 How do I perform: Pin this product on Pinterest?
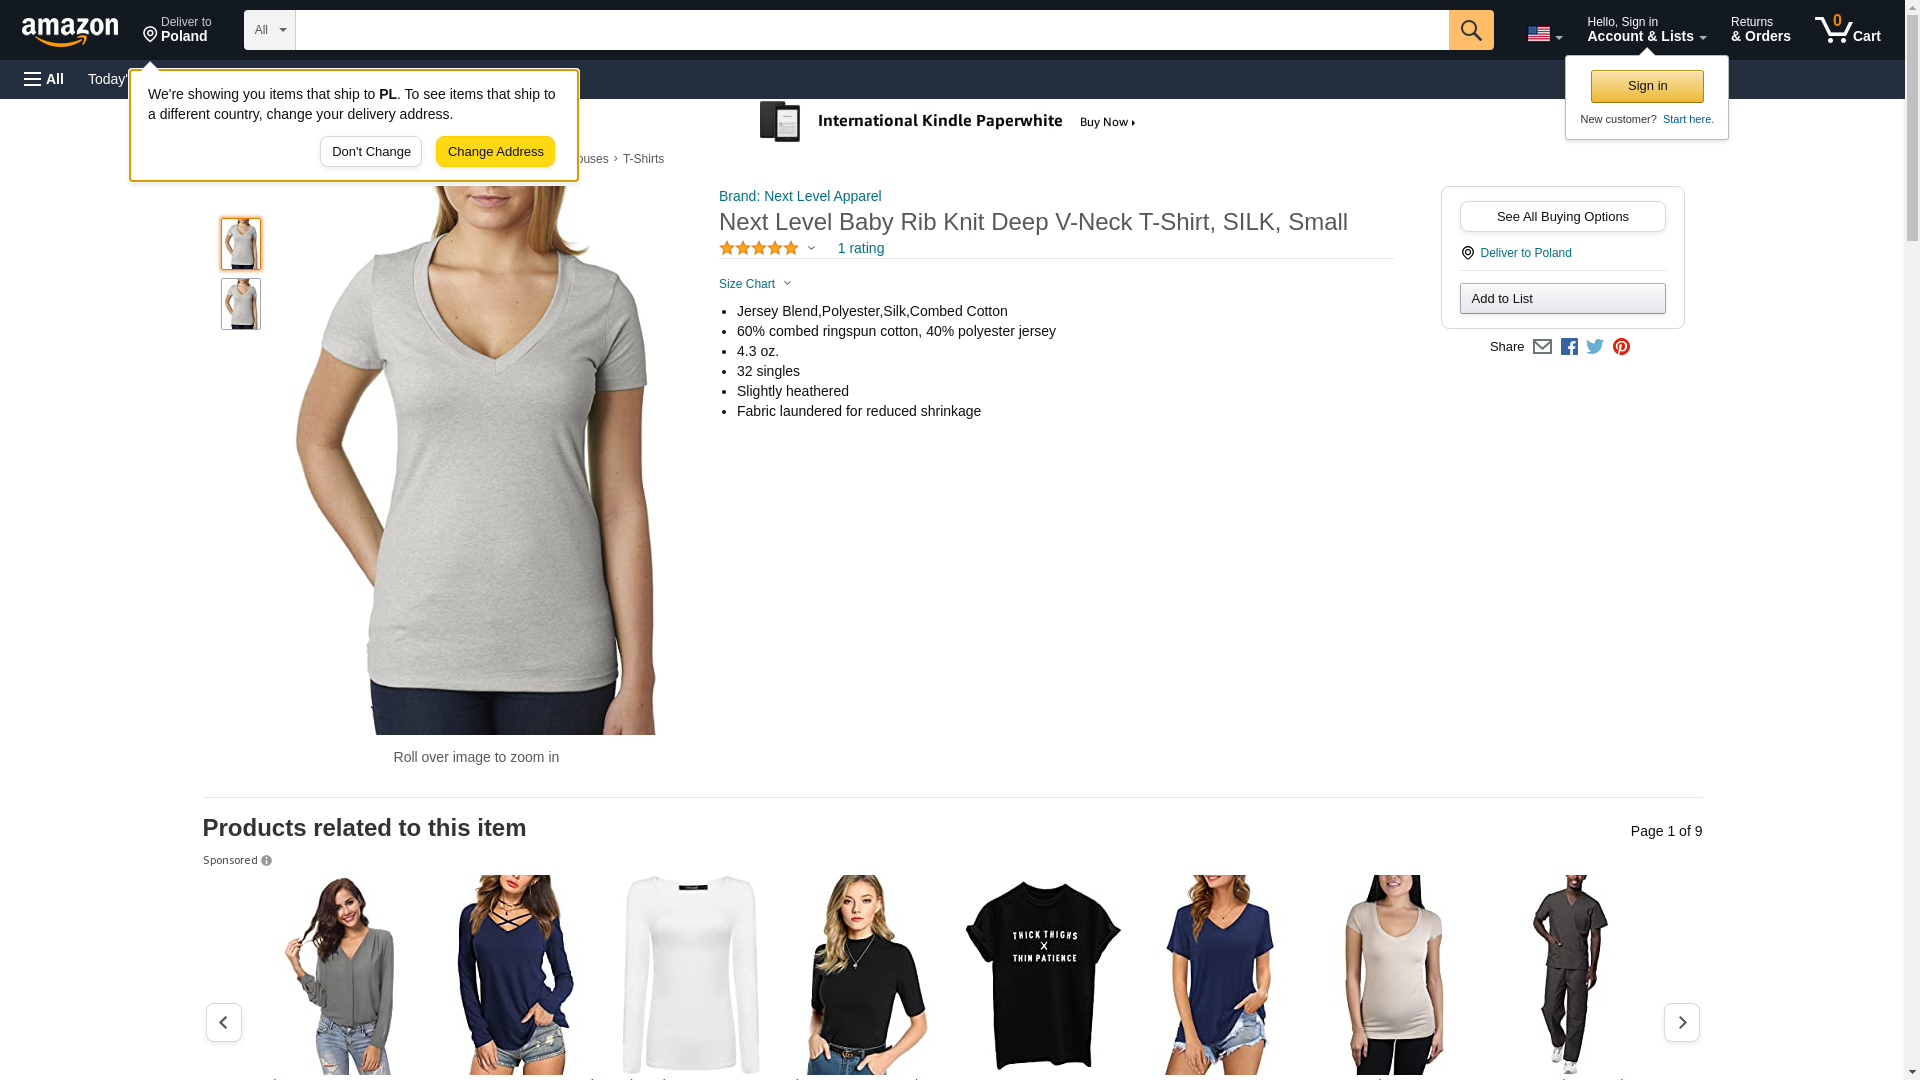(x=1621, y=347)
